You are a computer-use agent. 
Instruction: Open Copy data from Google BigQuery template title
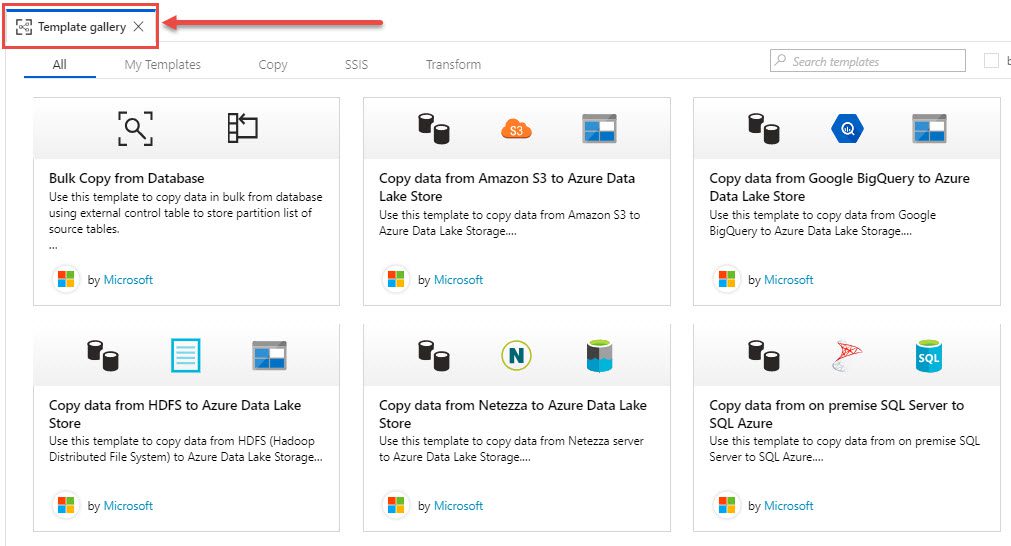click(x=839, y=187)
